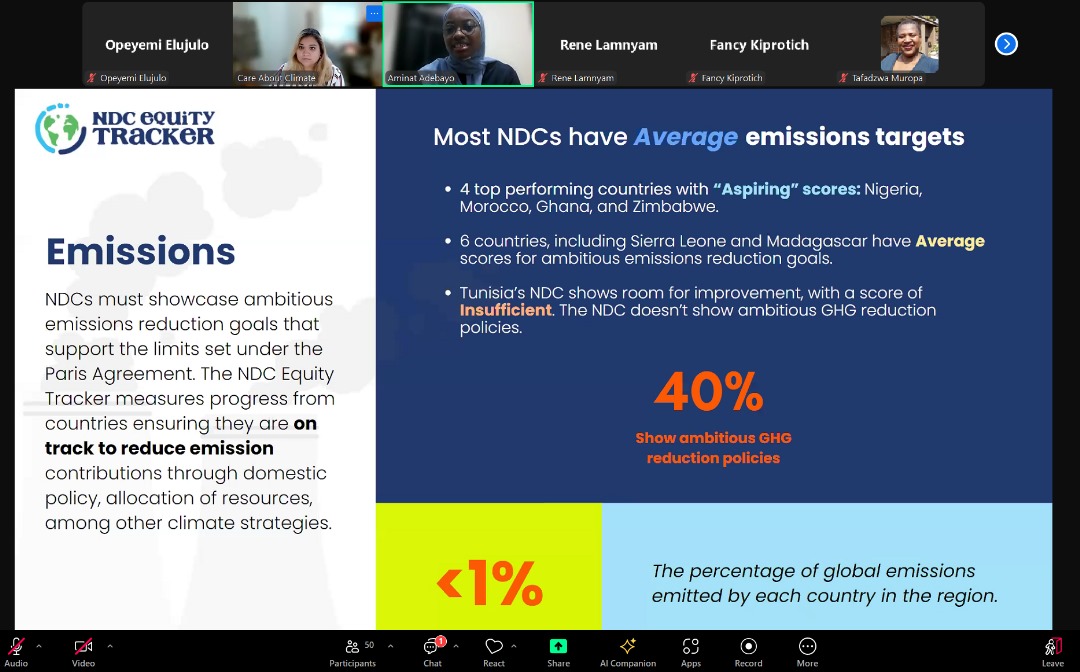Select Aminat Adebayo's video thumbnail

pyautogui.click(x=457, y=44)
